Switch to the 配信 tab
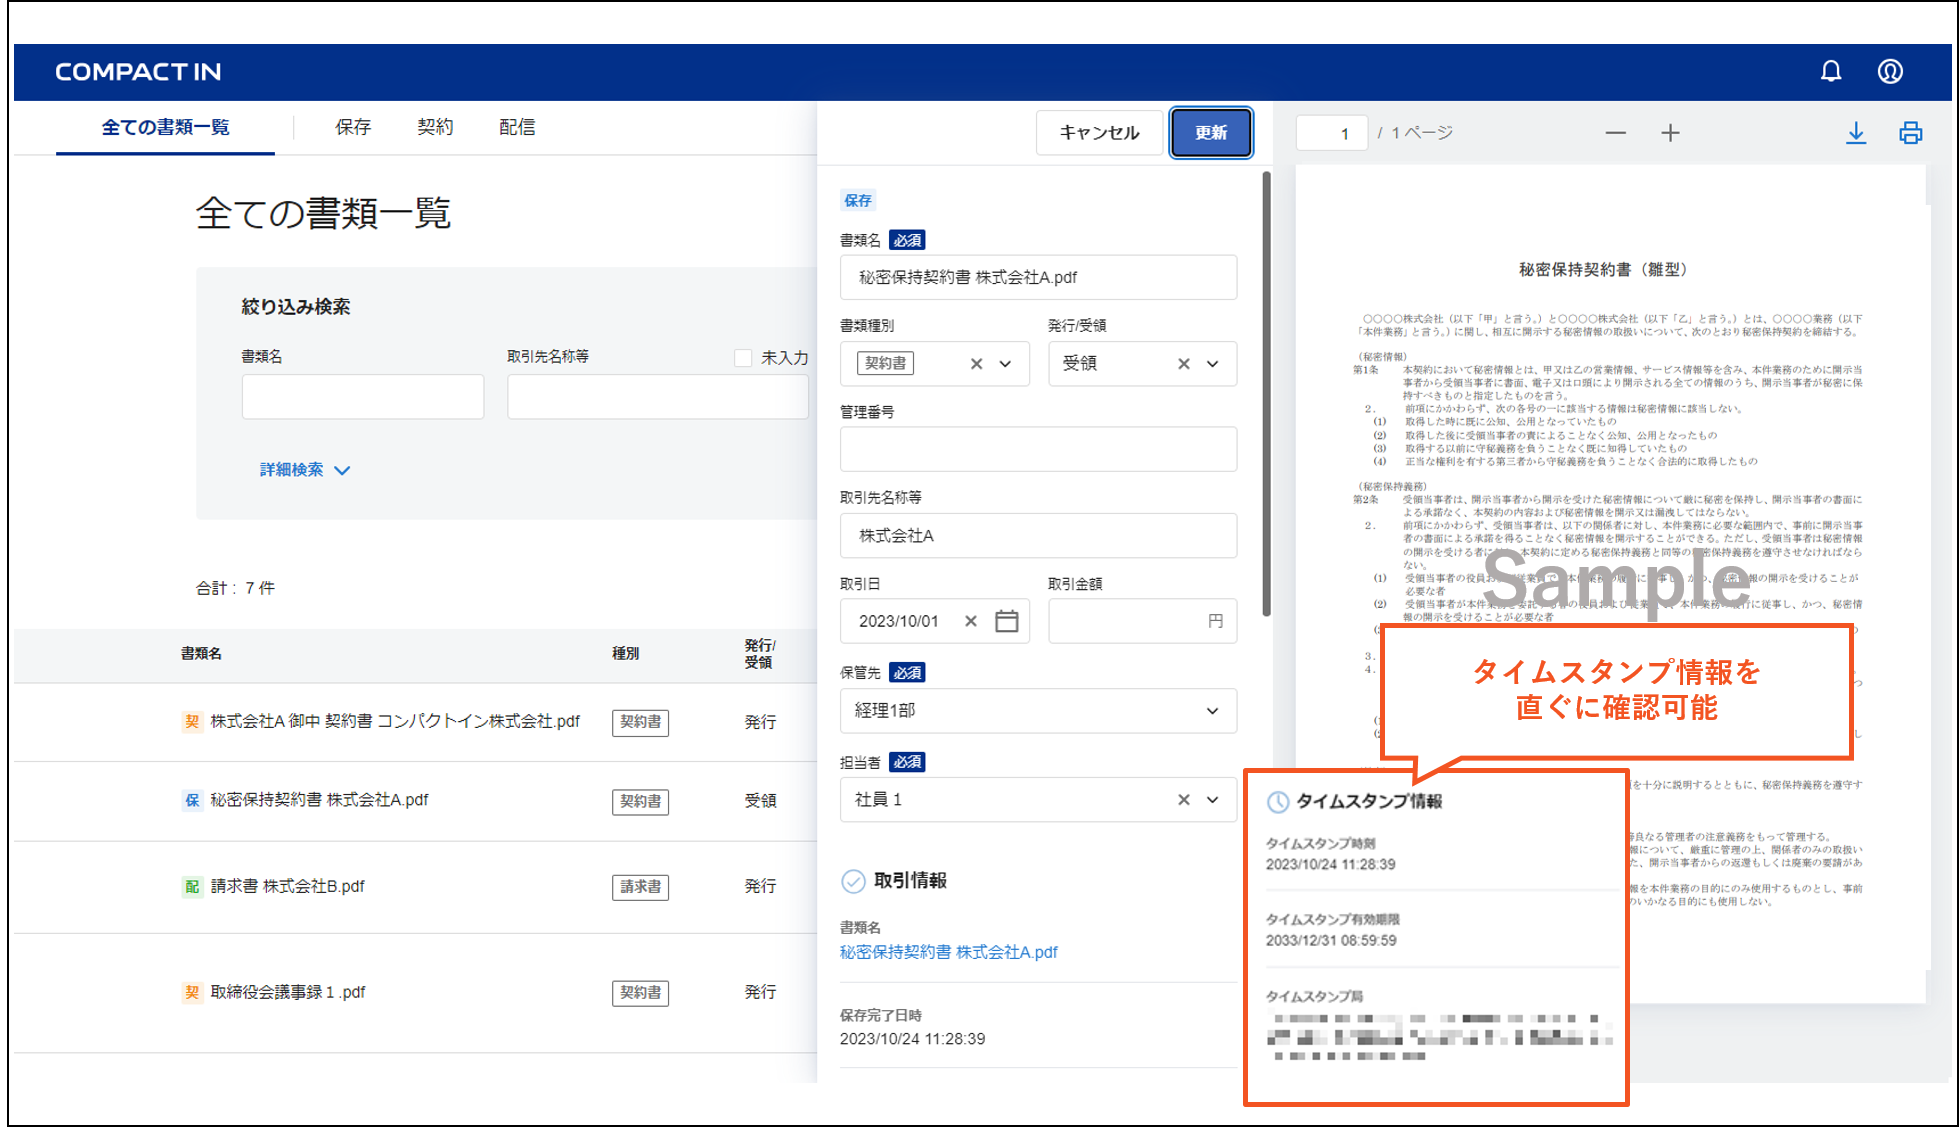Image resolution: width=1959 pixels, height=1127 pixels. tap(517, 127)
